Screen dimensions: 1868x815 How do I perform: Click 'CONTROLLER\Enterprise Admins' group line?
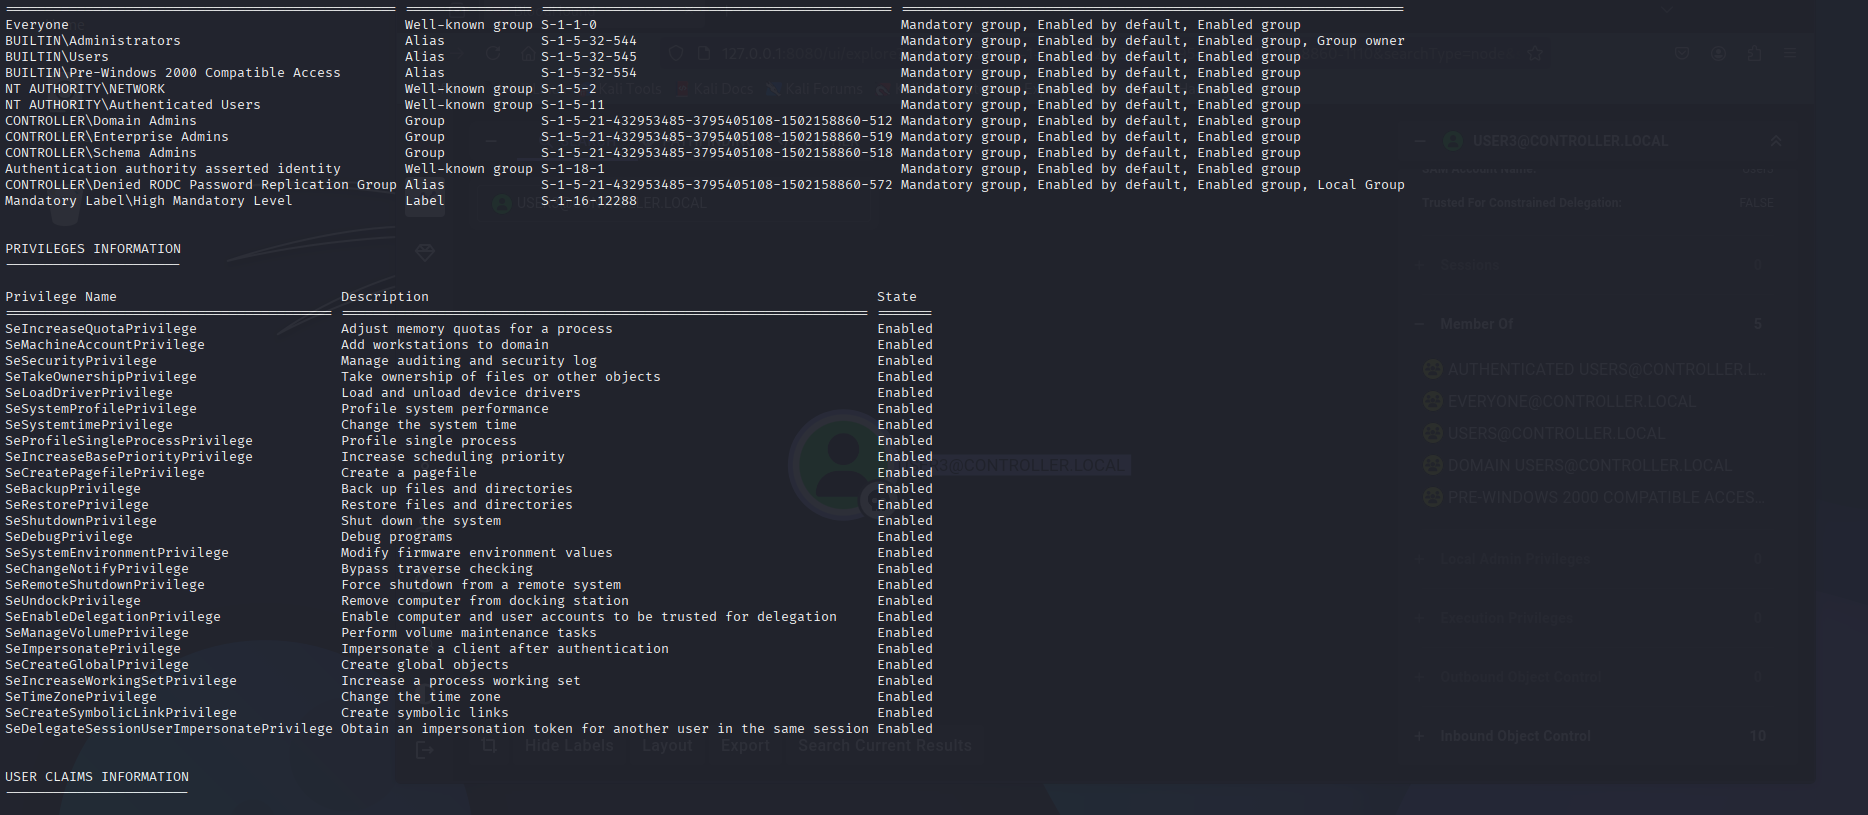click(117, 137)
